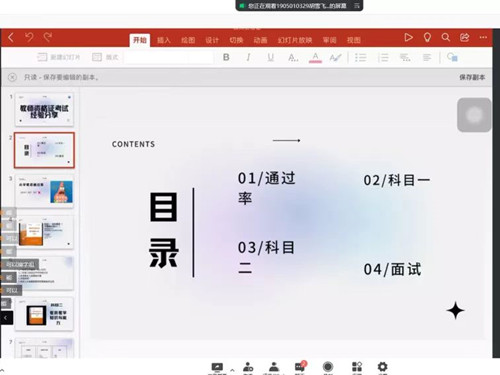Pick the red font color button

(315, 58)
